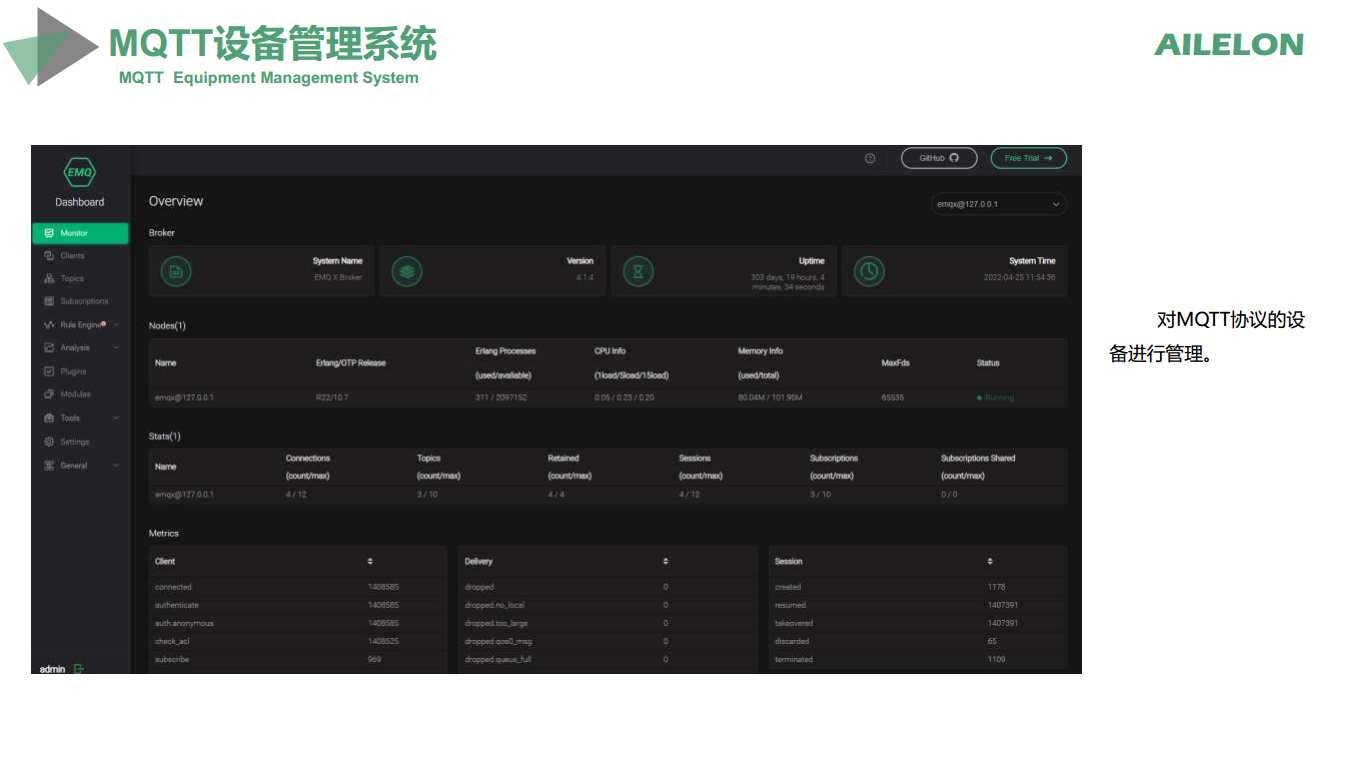Open the Topics menu item
1350x759 pixels.
point(80,279)
